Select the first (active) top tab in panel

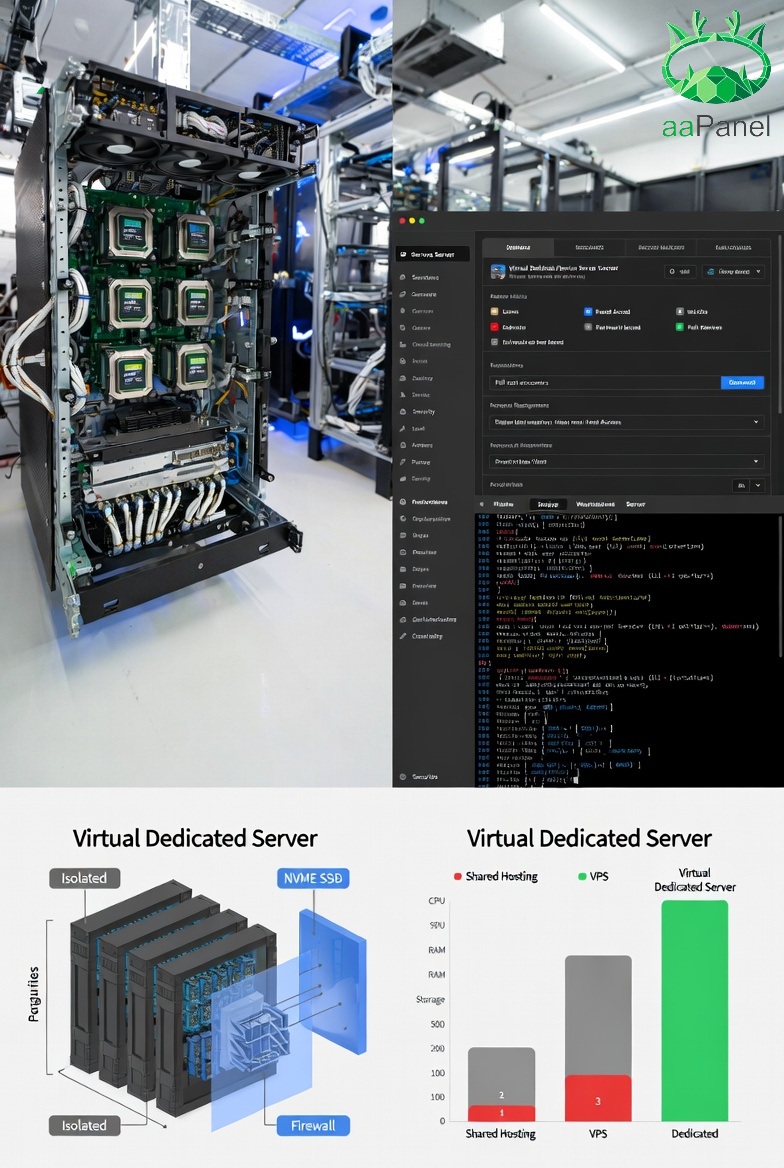(518, 247)
